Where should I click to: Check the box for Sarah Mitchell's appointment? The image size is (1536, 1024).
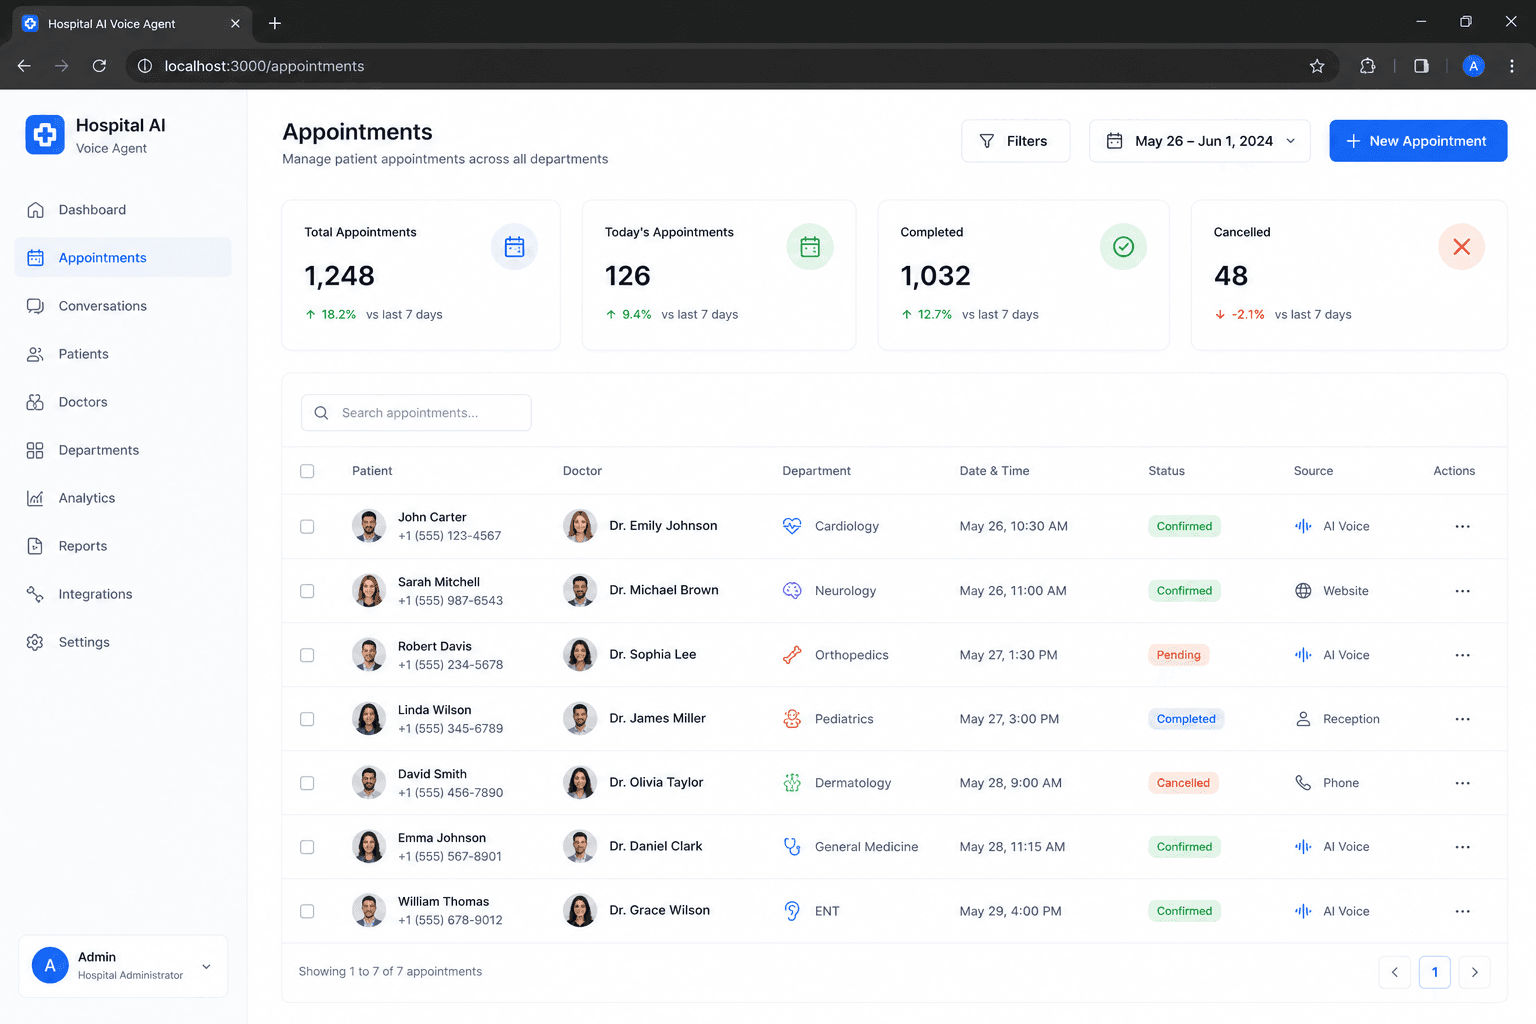pyautogui.click(x=307, y=591)
